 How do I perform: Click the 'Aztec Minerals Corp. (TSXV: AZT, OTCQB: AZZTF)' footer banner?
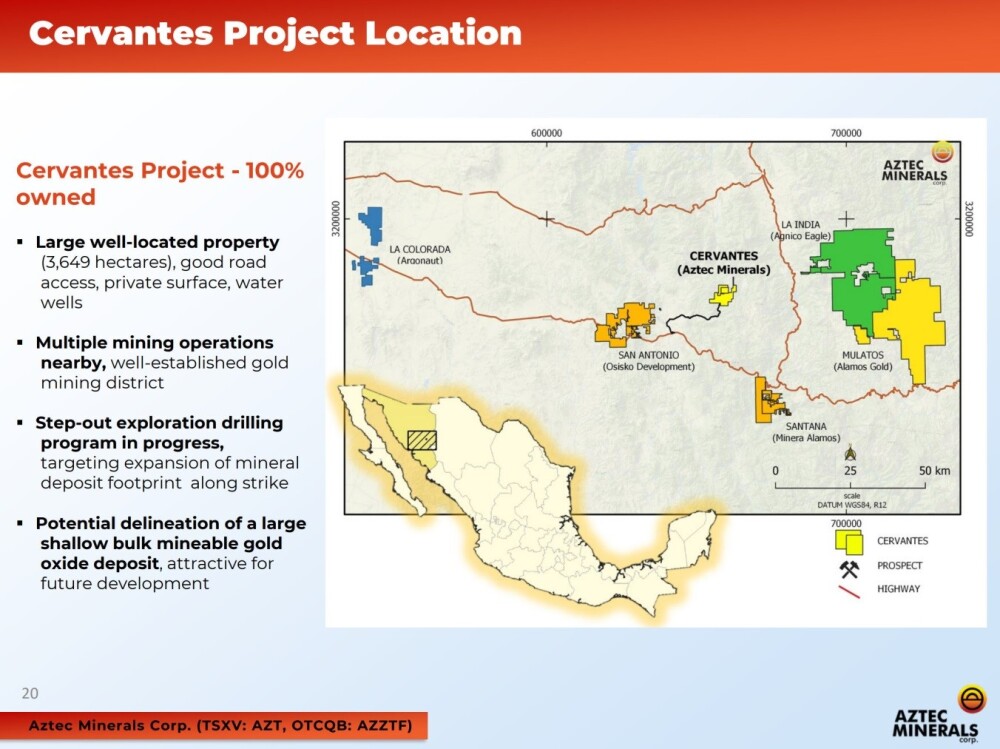214,725
